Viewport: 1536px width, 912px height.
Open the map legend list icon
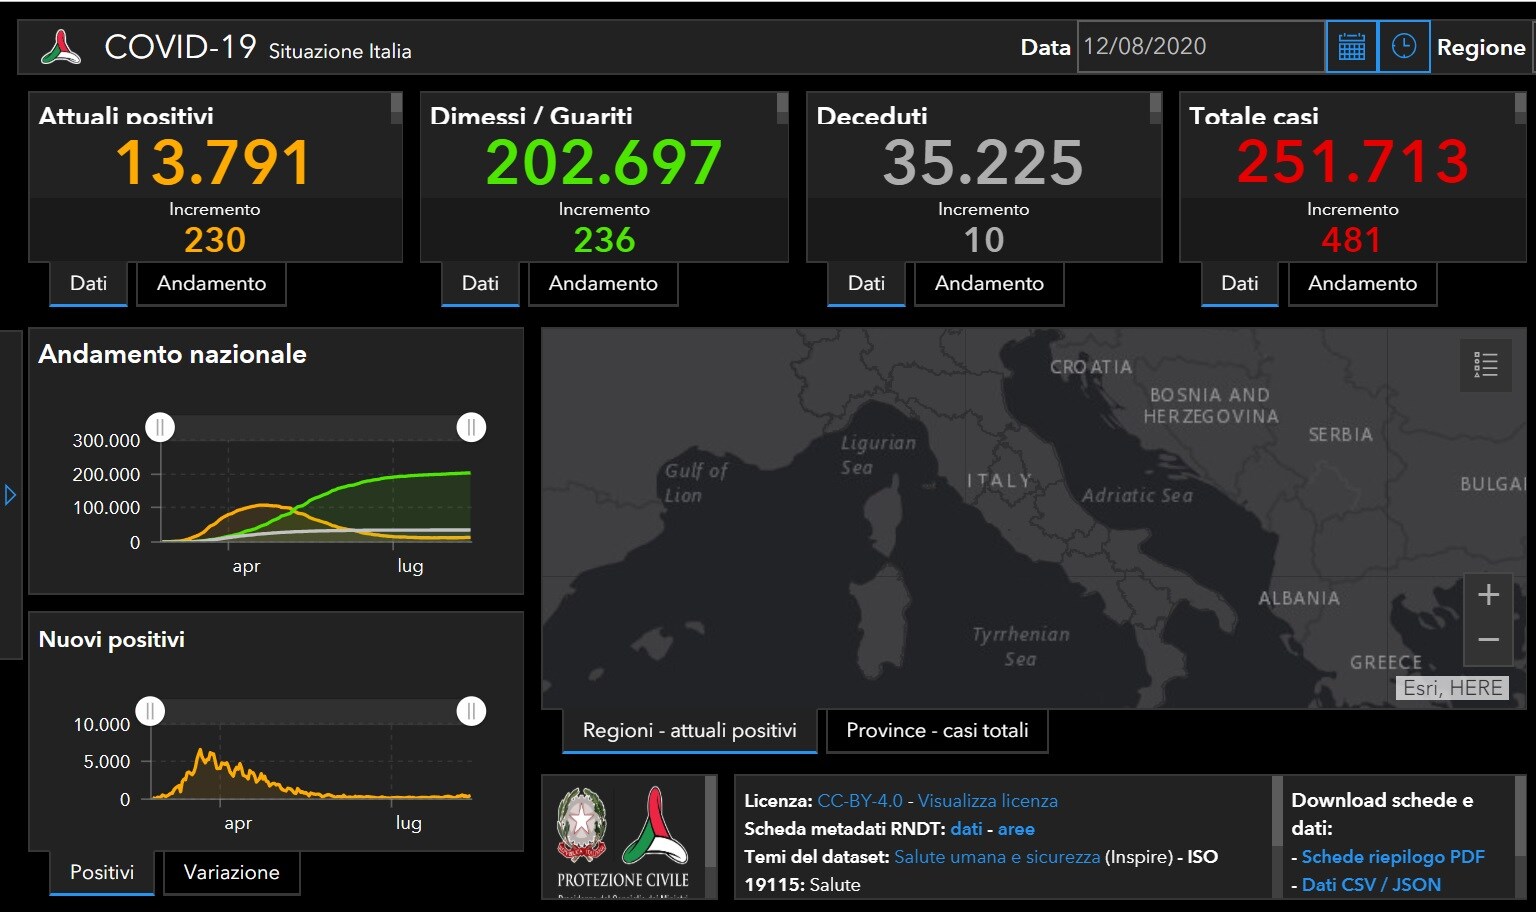click(x=1486, y=365)
